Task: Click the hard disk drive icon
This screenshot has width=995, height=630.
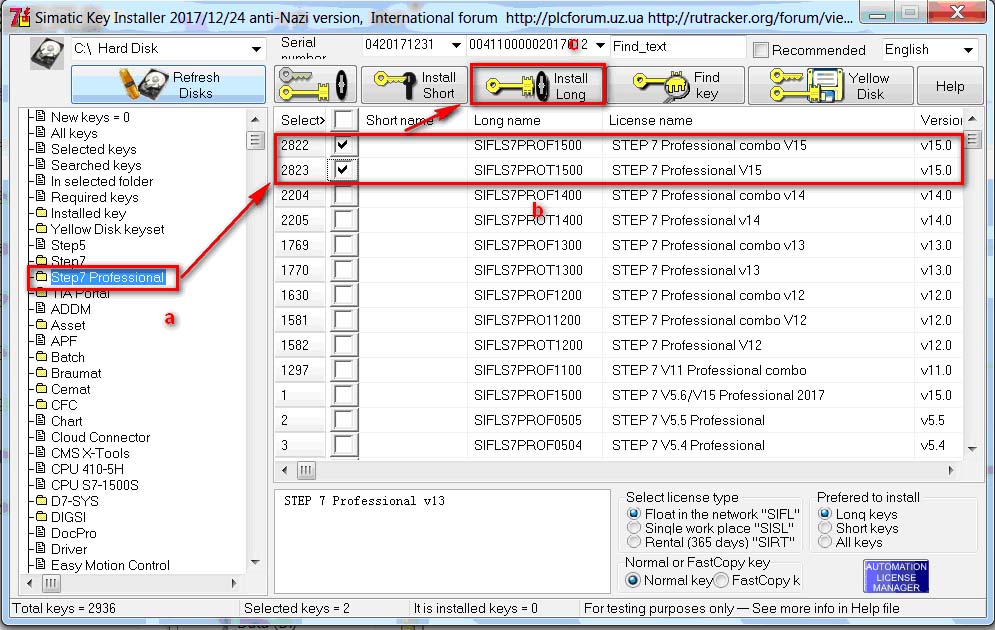Action: (x=47, y=53)
